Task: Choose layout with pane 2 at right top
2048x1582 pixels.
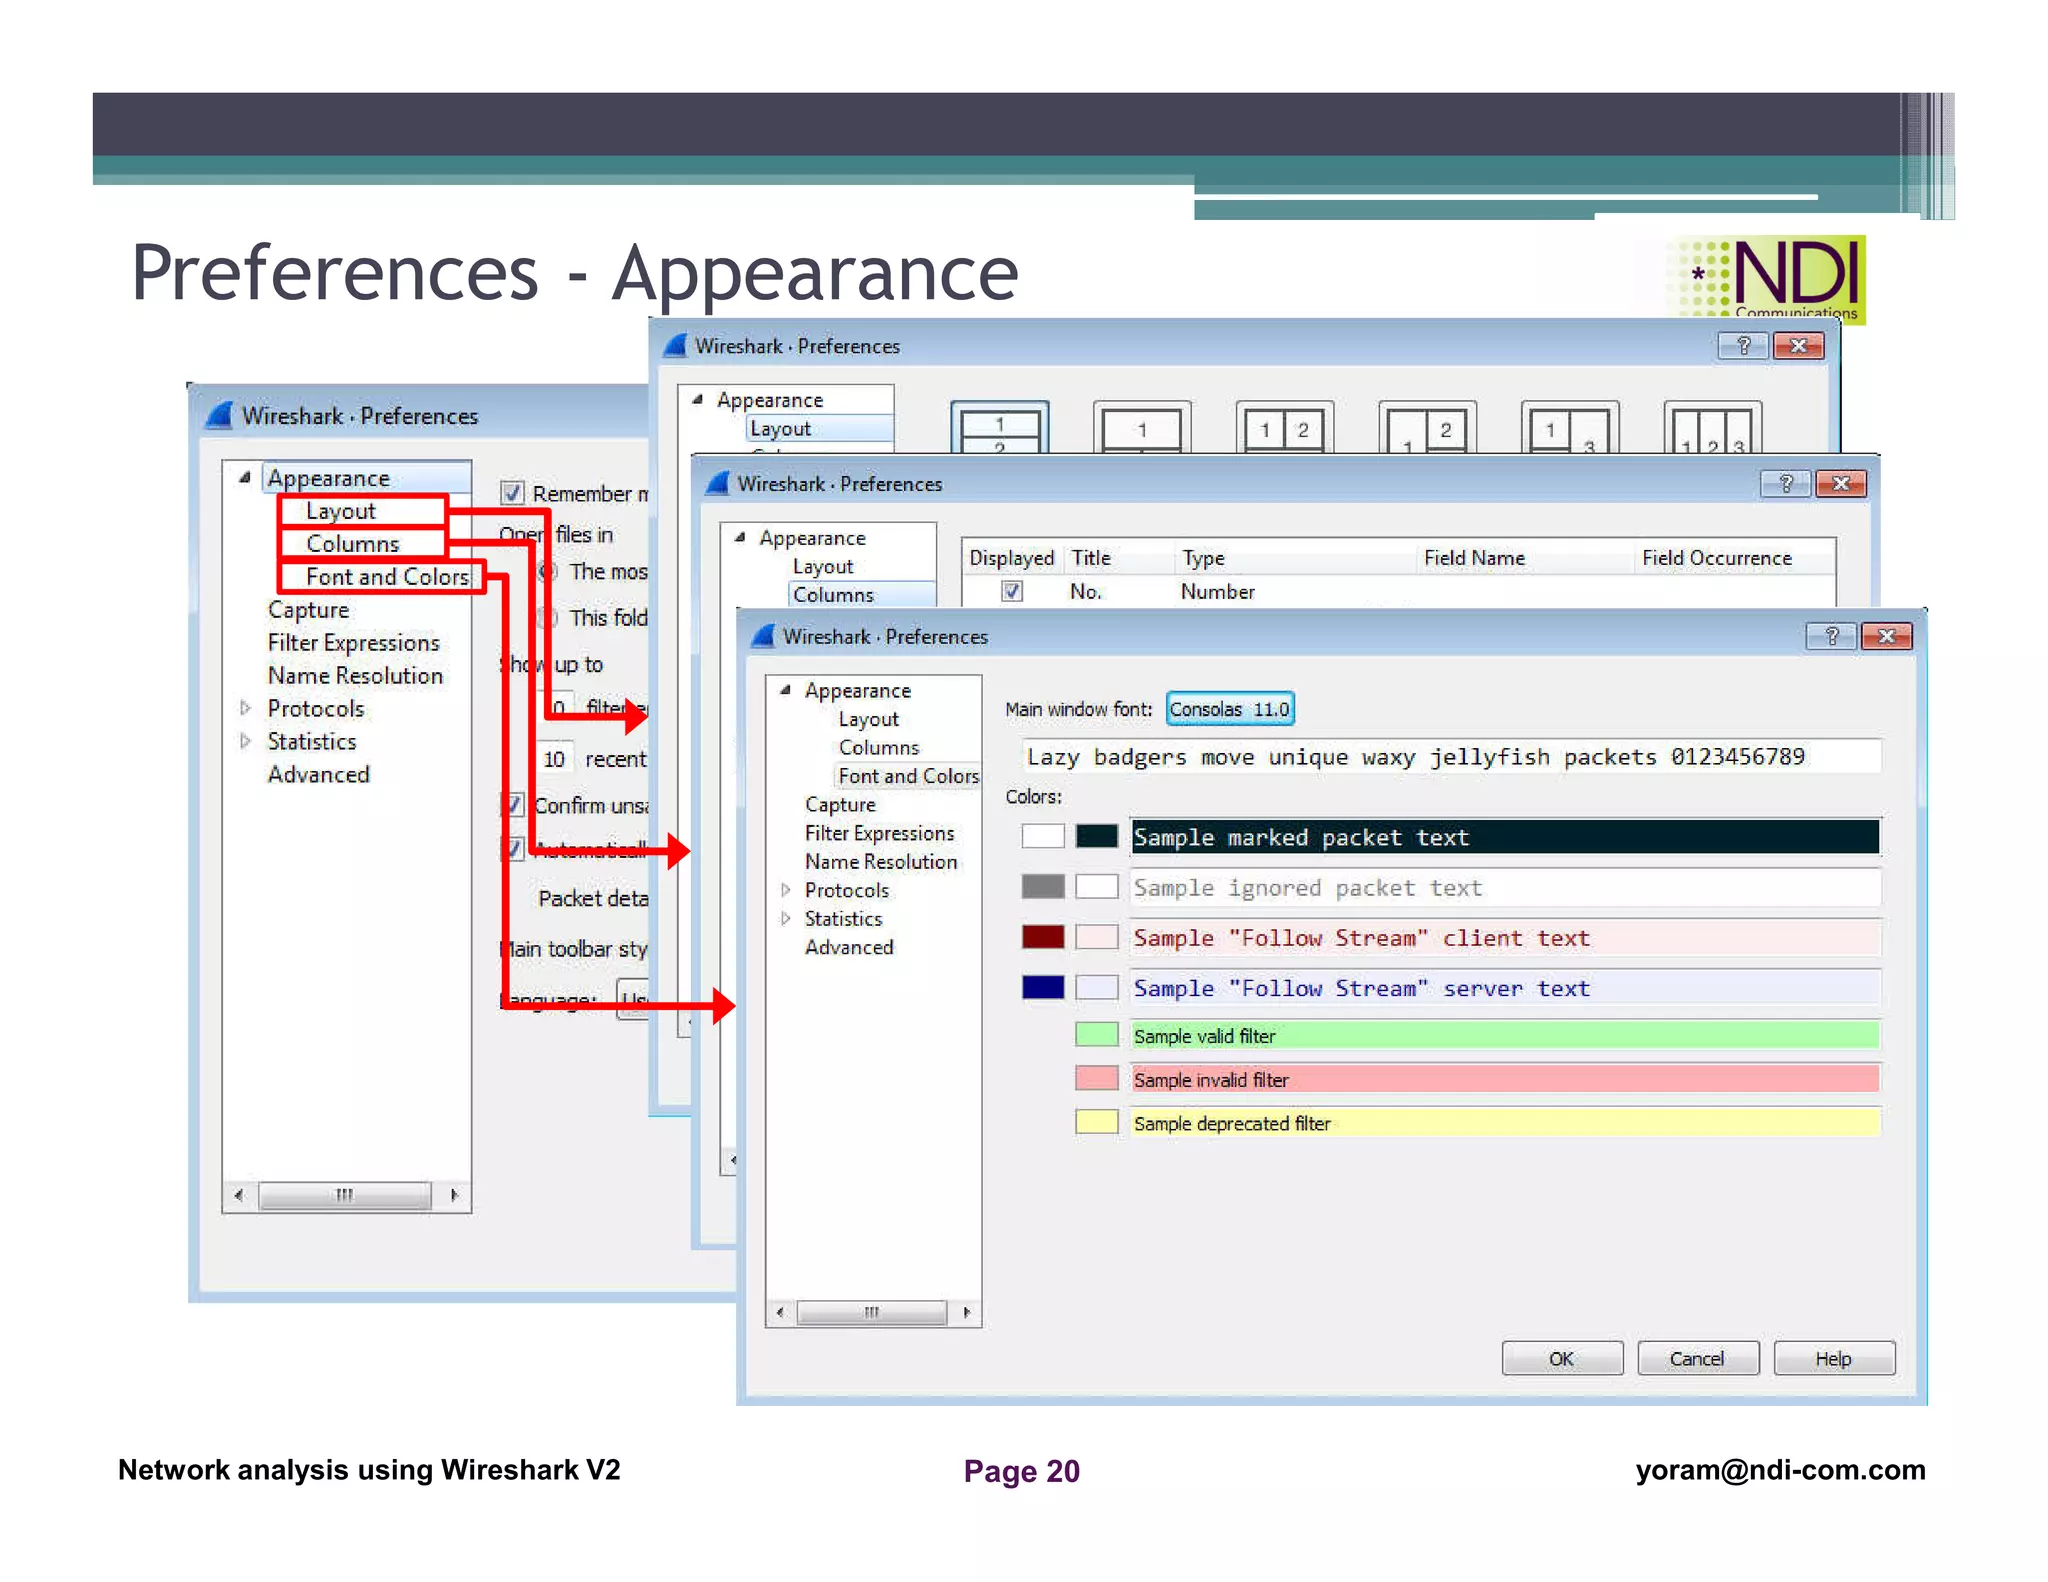Action: [x=1427, y=428]
